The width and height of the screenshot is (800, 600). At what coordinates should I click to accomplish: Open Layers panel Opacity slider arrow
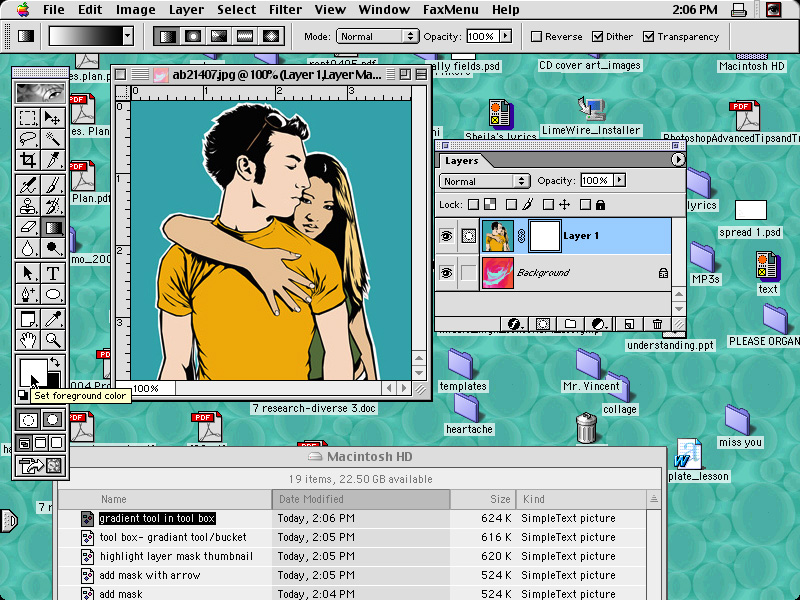click(x=620, y=180)
